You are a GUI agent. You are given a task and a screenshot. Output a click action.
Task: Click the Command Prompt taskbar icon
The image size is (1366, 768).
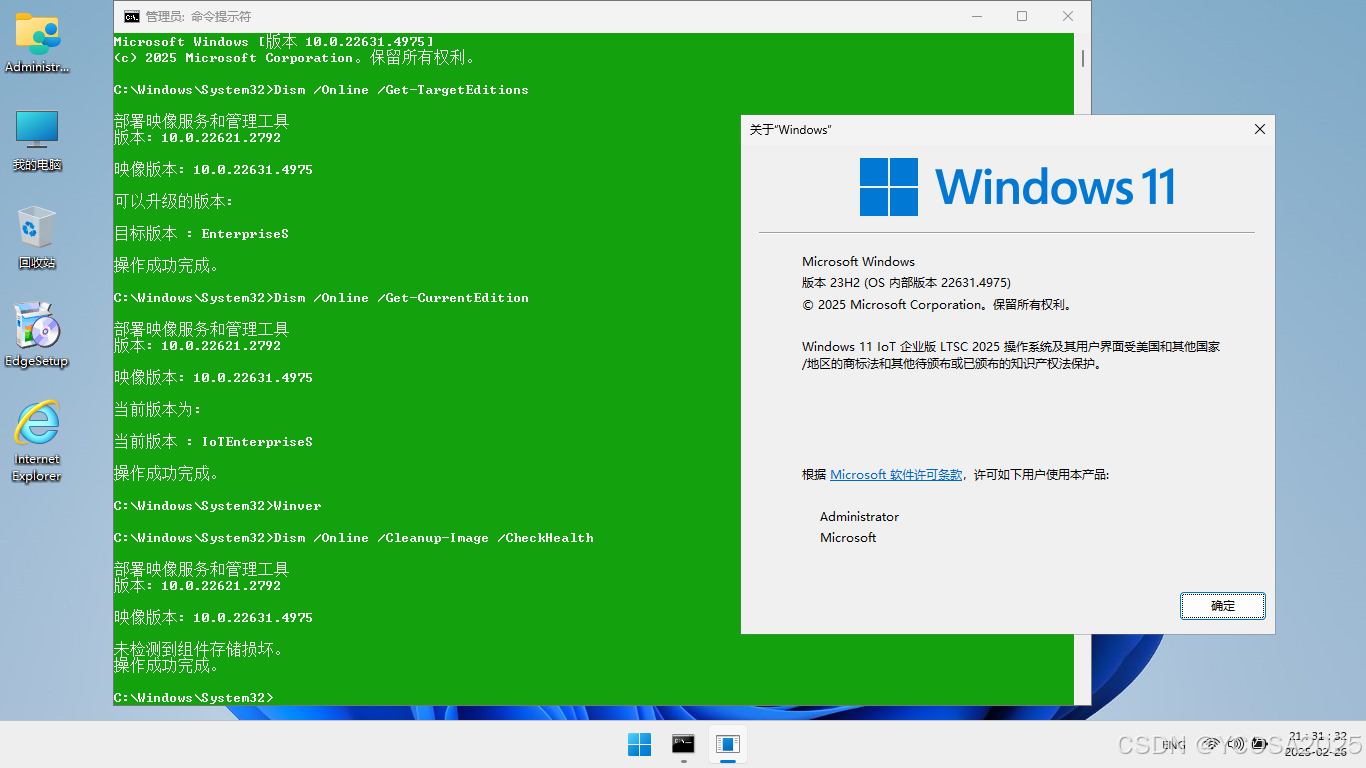point(683,744)
